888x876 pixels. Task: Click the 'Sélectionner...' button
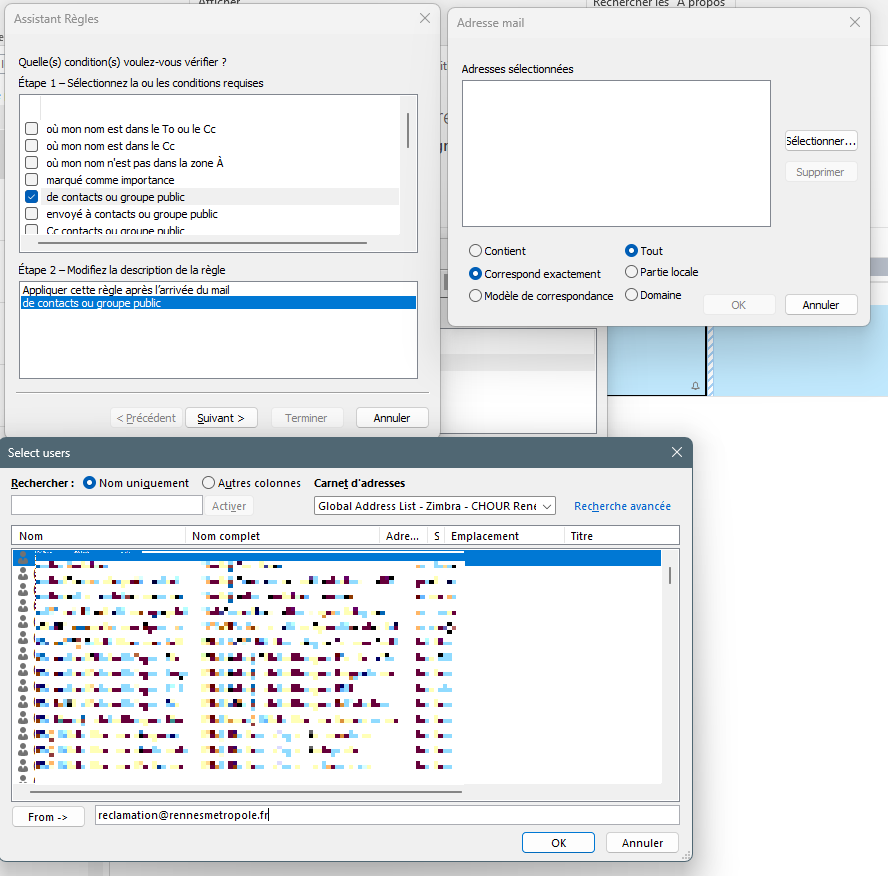point(821,141)
